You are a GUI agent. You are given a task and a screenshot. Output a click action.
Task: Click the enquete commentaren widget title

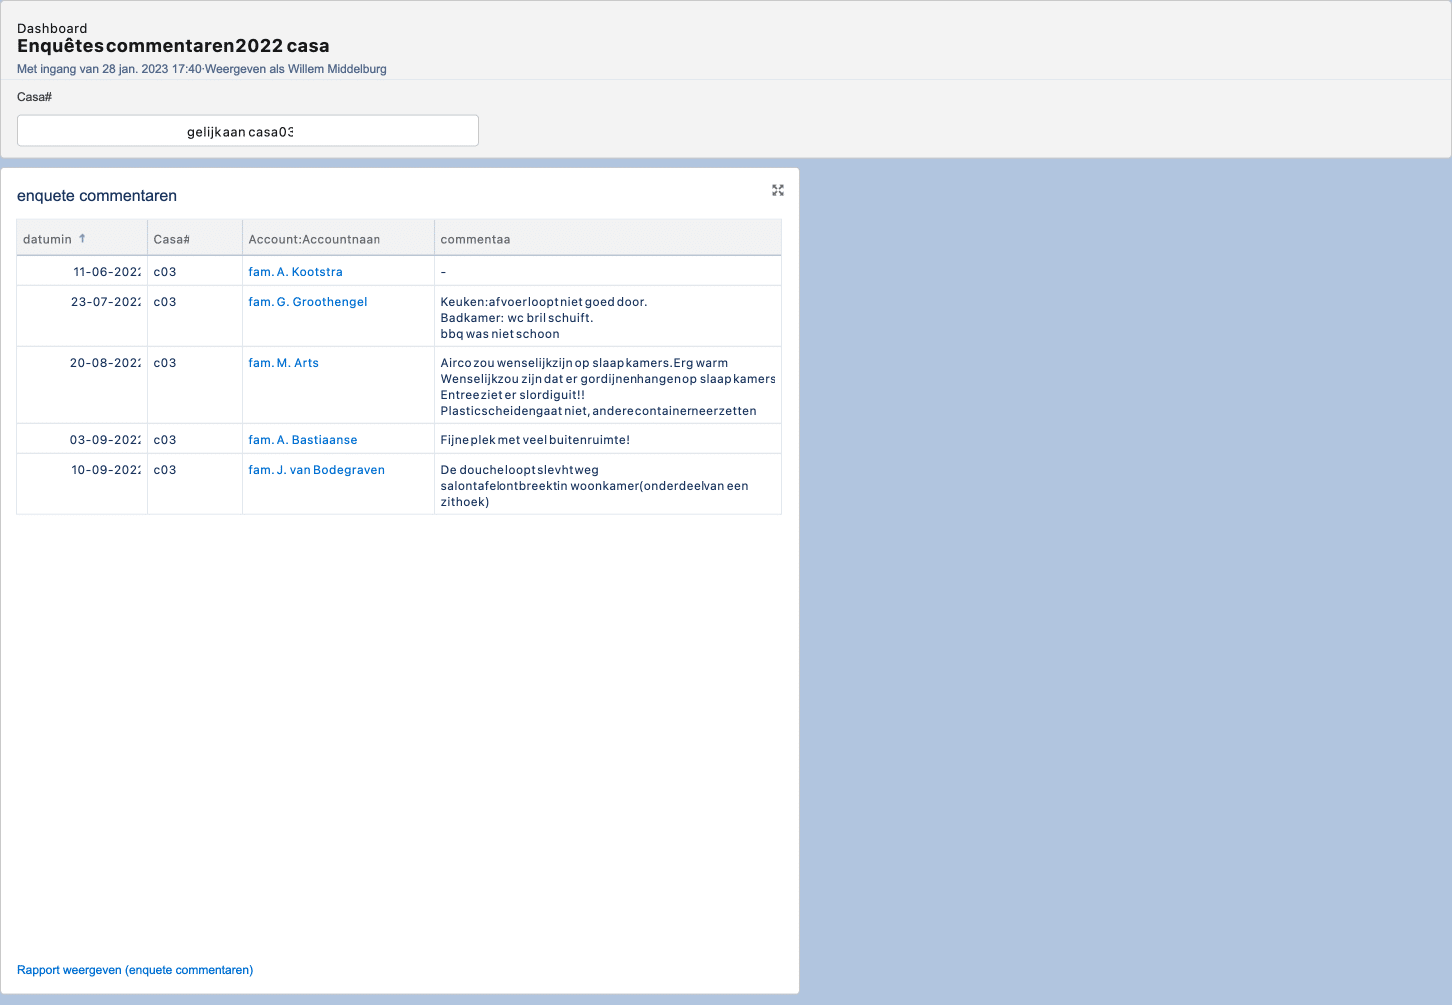coord(97,196)
